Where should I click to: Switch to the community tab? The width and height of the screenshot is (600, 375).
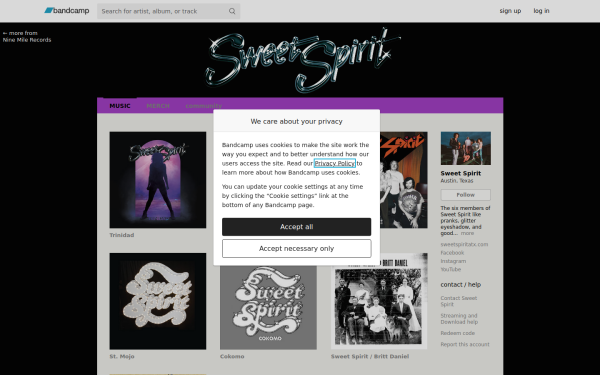click(204, 106)
